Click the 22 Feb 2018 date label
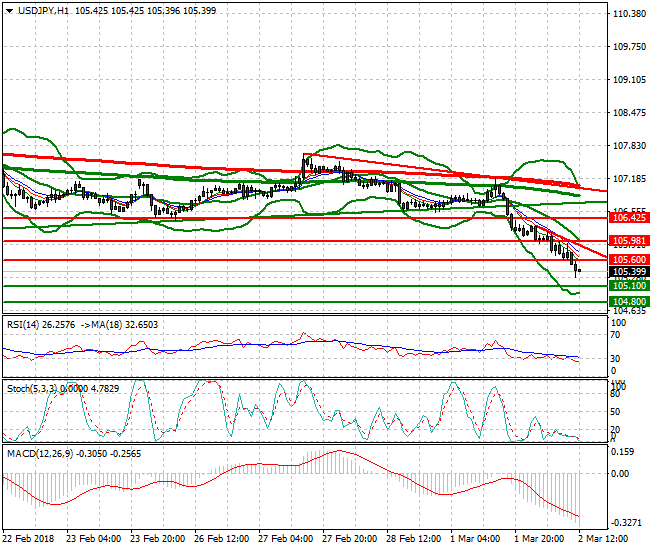 click(x=27, y=538)
